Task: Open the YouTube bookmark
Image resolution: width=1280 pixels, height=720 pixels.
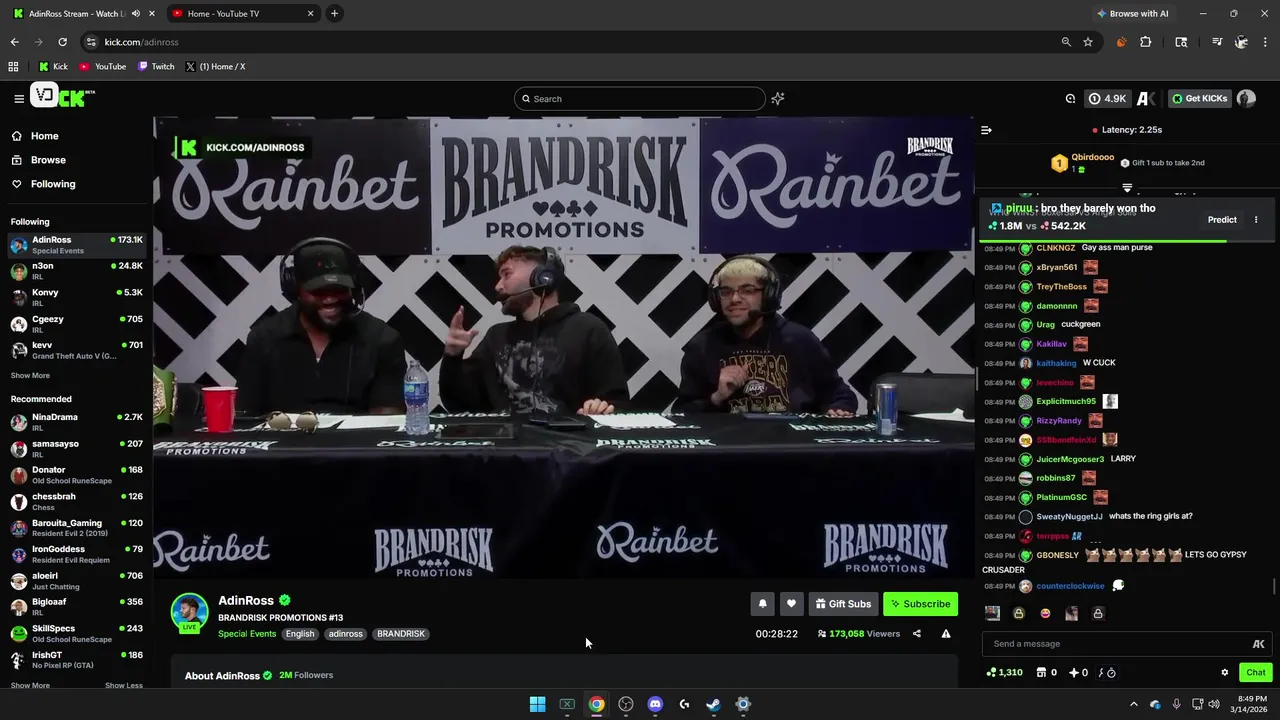Action: tap(103, 67)
